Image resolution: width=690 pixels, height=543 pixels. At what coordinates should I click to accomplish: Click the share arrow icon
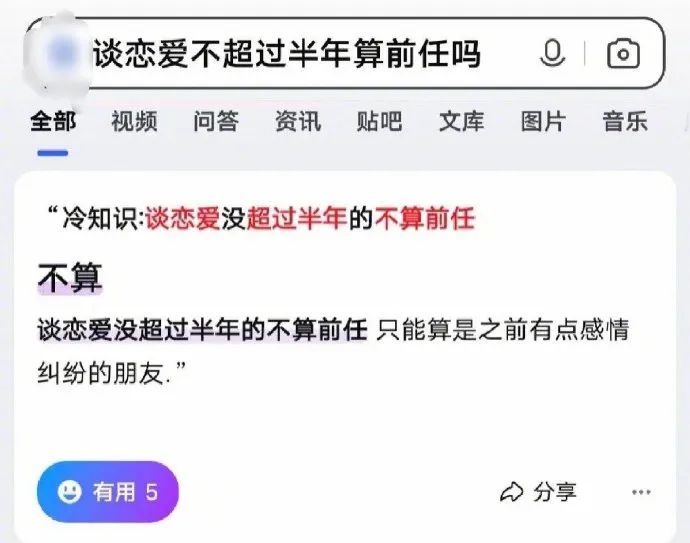point(512,492)
